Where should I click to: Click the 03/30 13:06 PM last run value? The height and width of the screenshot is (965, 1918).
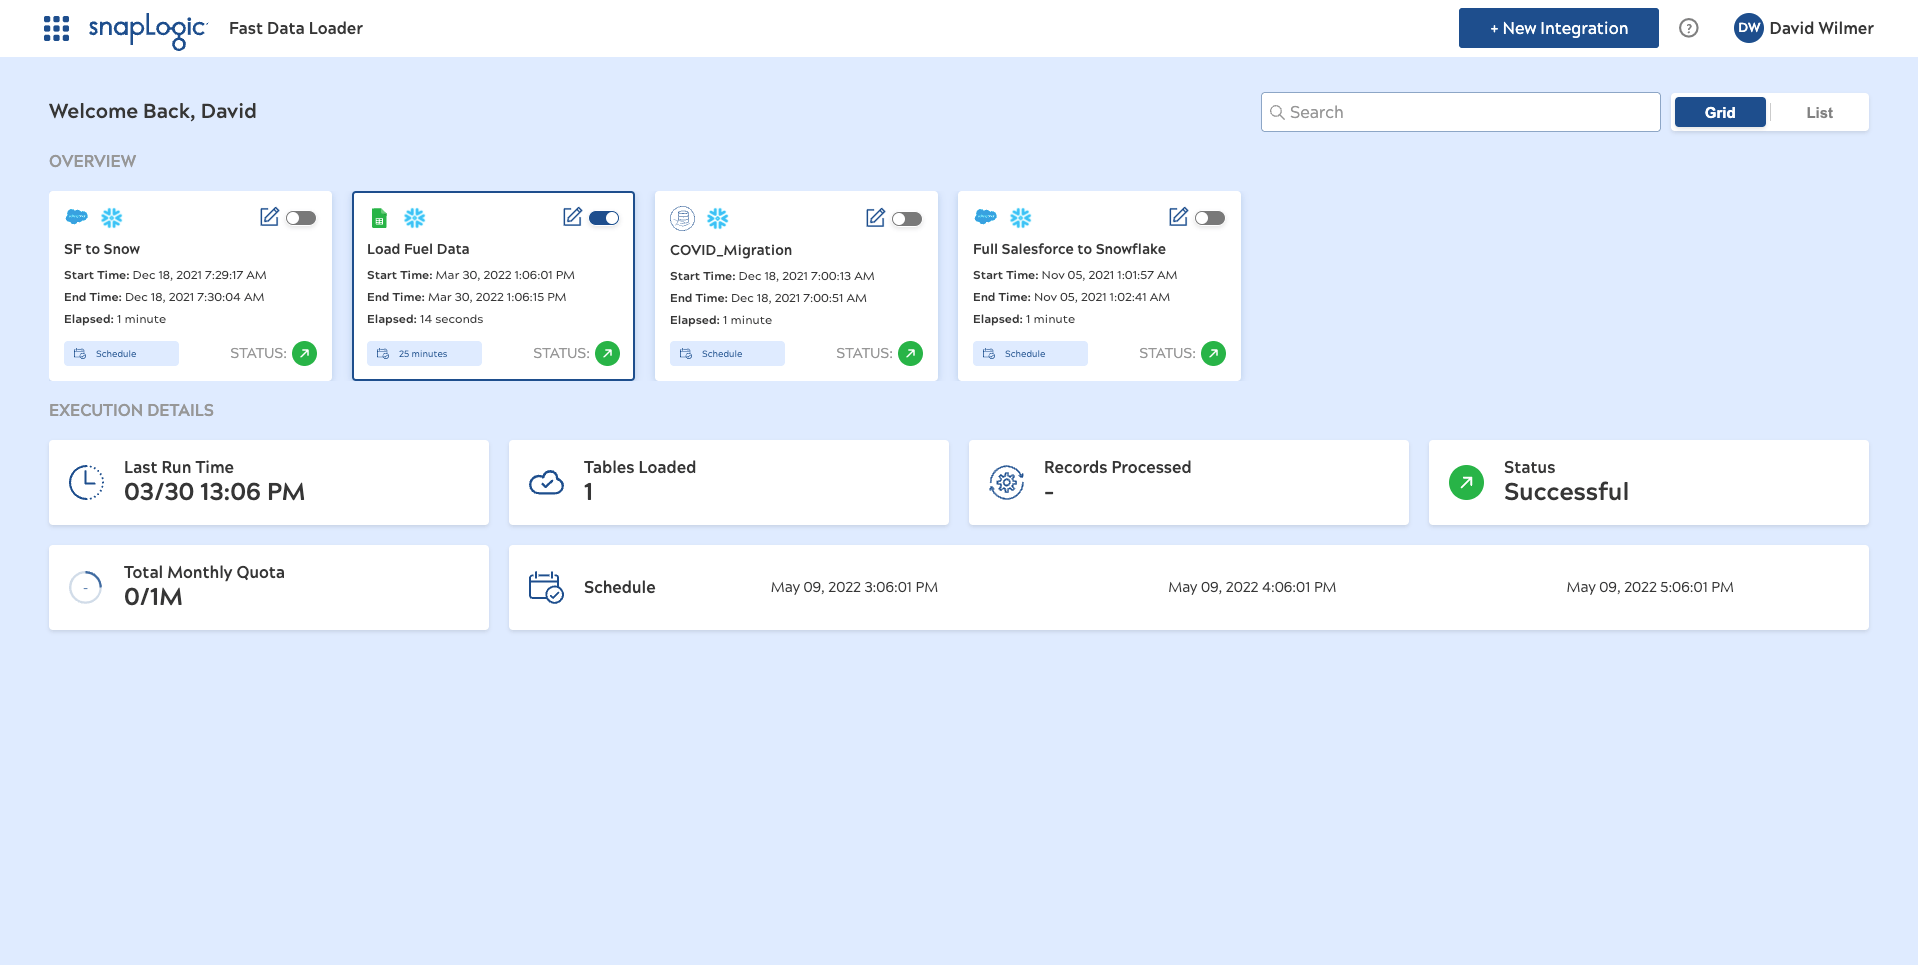(x=214, y=492)
